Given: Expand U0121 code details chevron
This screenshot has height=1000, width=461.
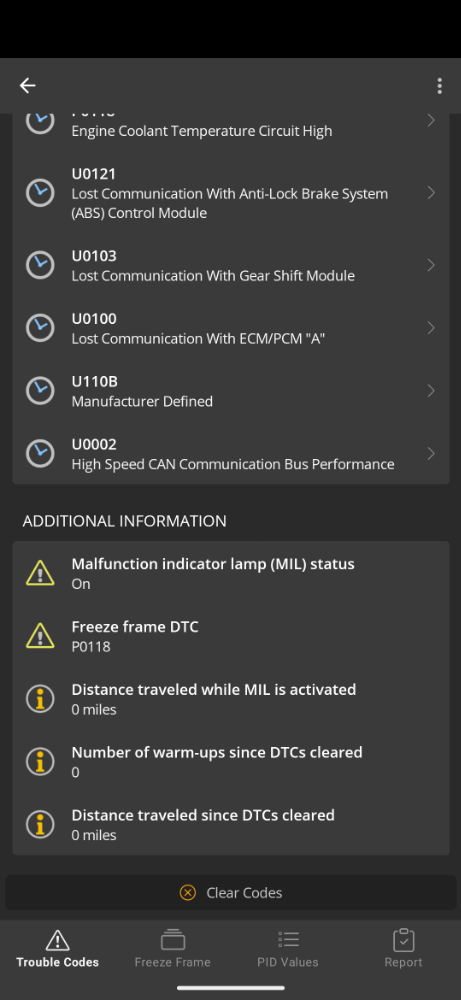Looking at the screenshot, I should (431, 193).
